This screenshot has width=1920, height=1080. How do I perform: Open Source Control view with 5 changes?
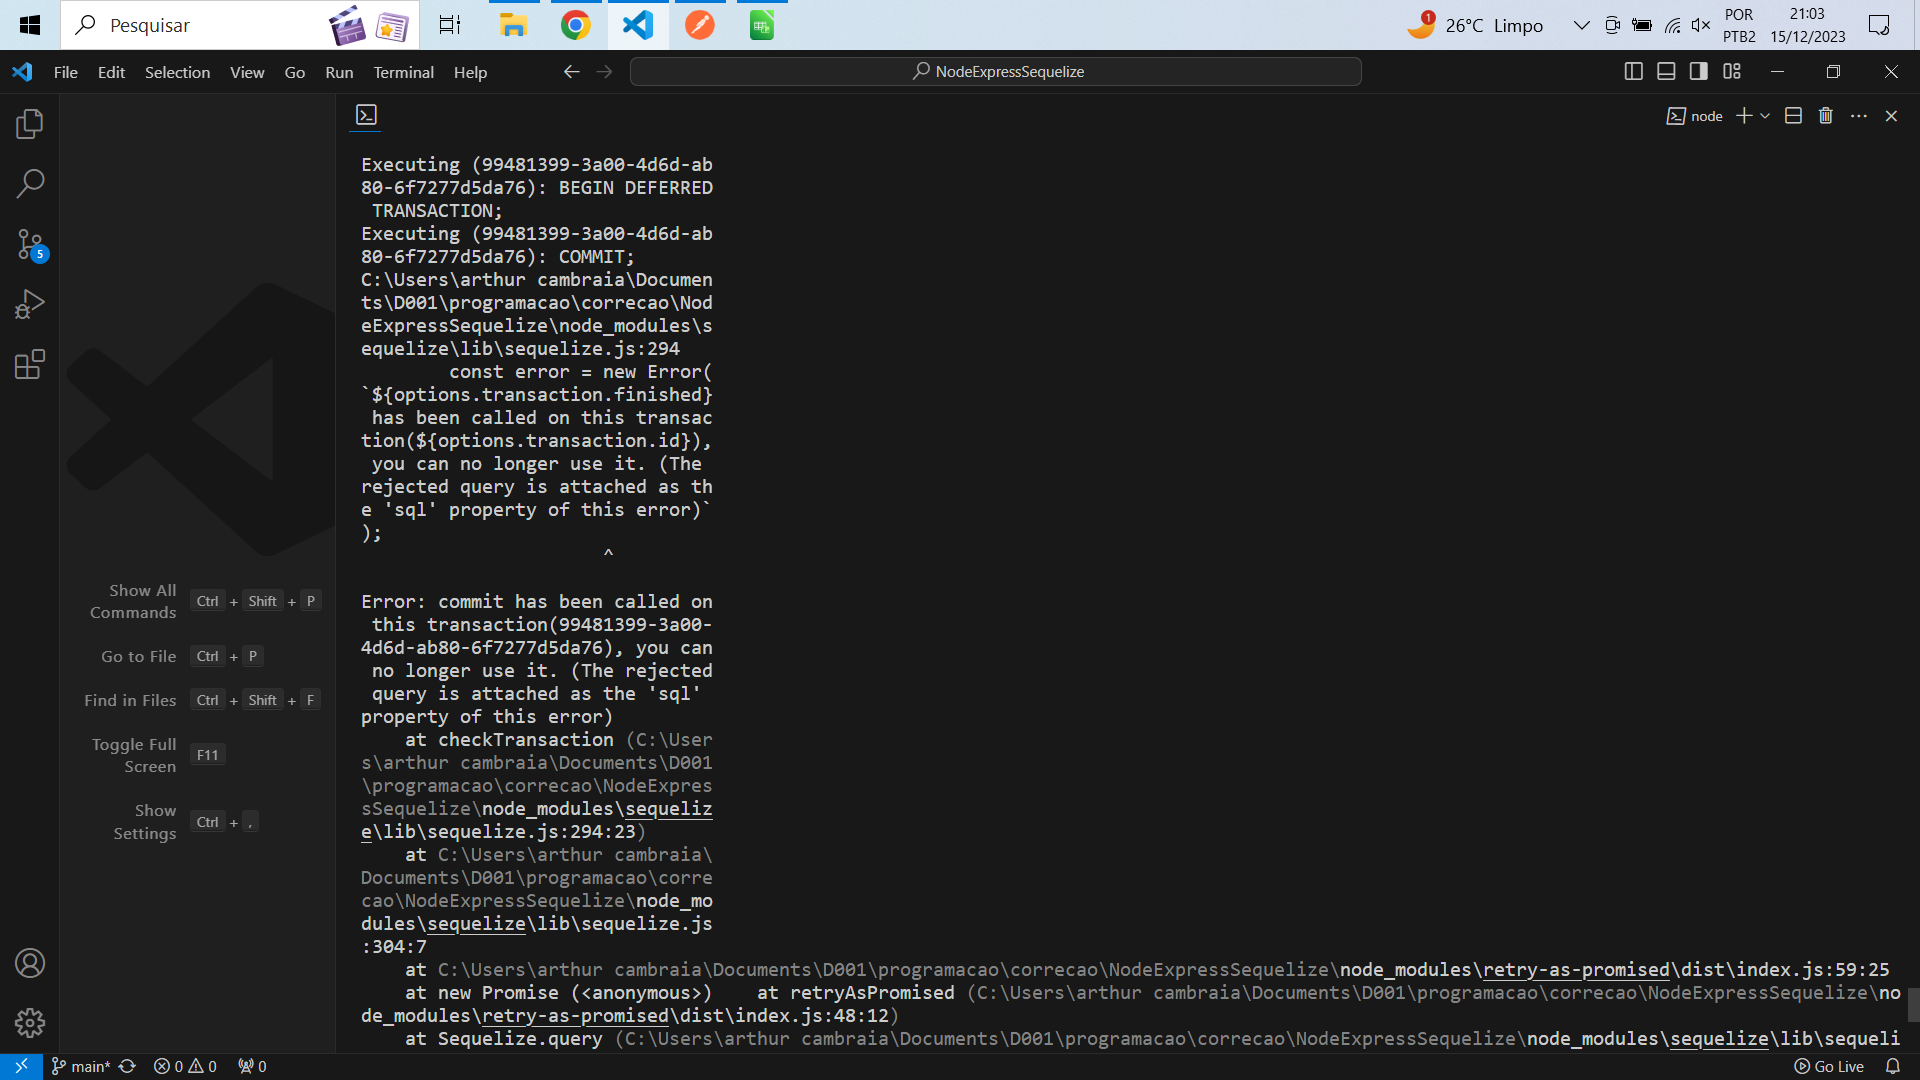30,244
